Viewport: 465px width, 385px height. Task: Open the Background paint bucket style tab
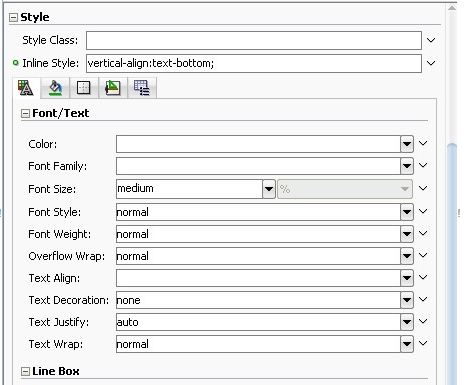click(55, 88)
